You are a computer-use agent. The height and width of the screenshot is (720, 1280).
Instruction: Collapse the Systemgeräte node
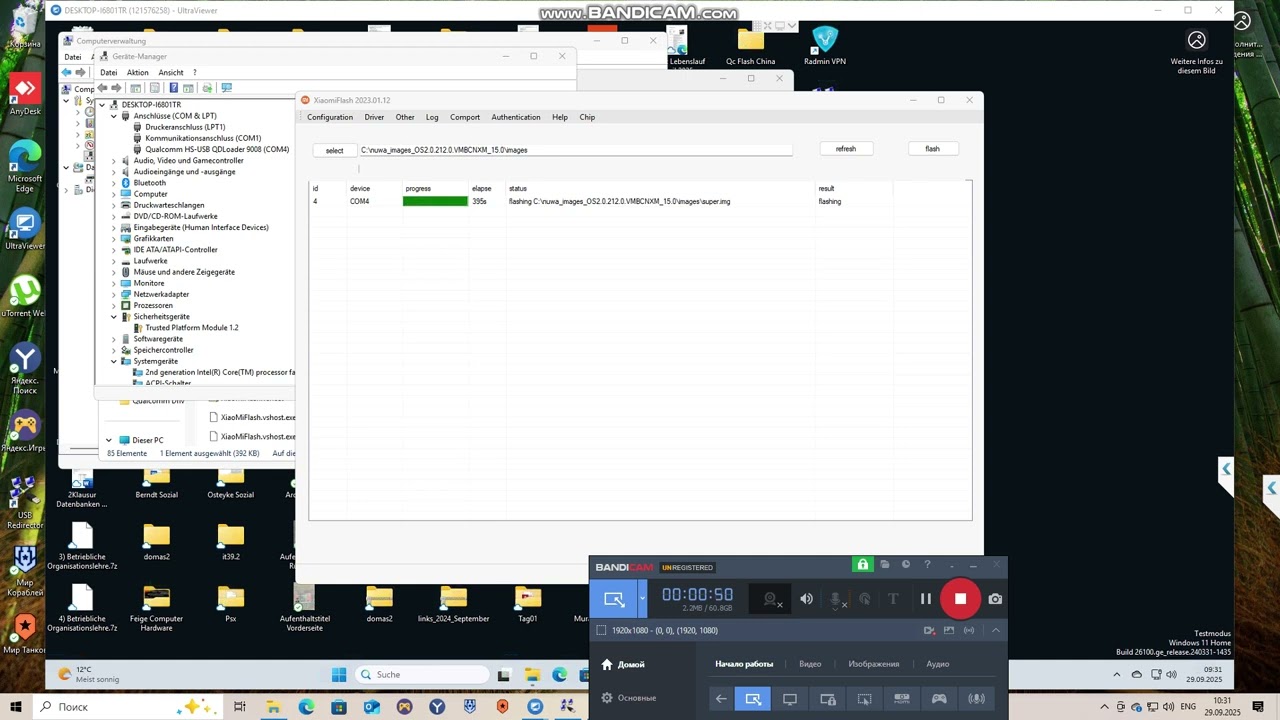(114, 361)
